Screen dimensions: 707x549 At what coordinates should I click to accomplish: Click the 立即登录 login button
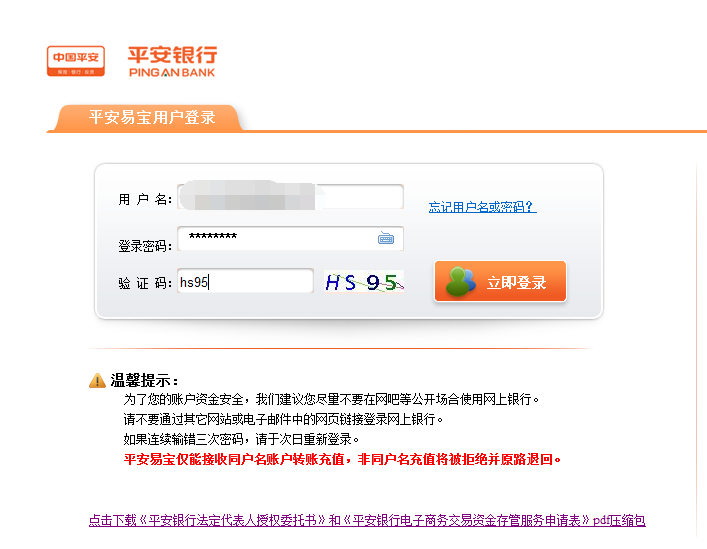[x=500, y=281]
